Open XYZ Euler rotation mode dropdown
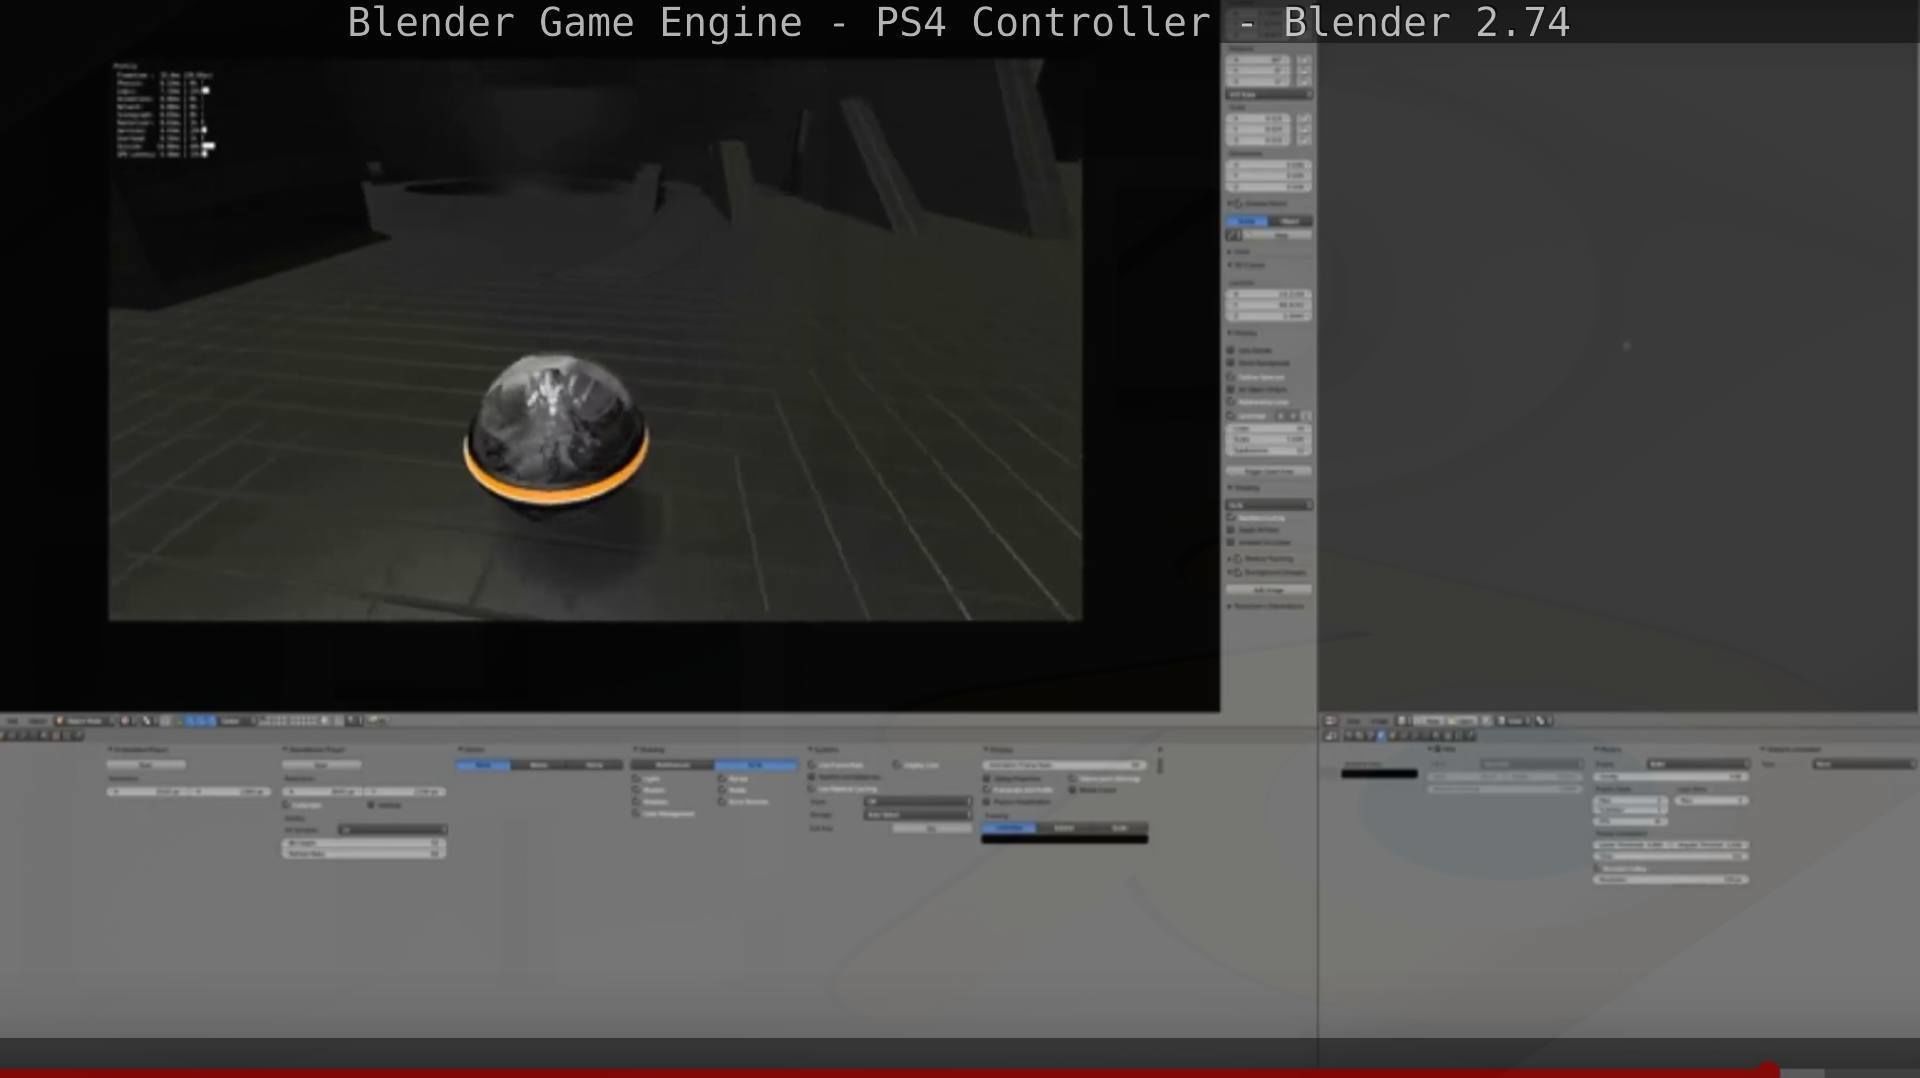Screen dimensions: 1920x1078 pyautogui.click(x=1268, y=94)
